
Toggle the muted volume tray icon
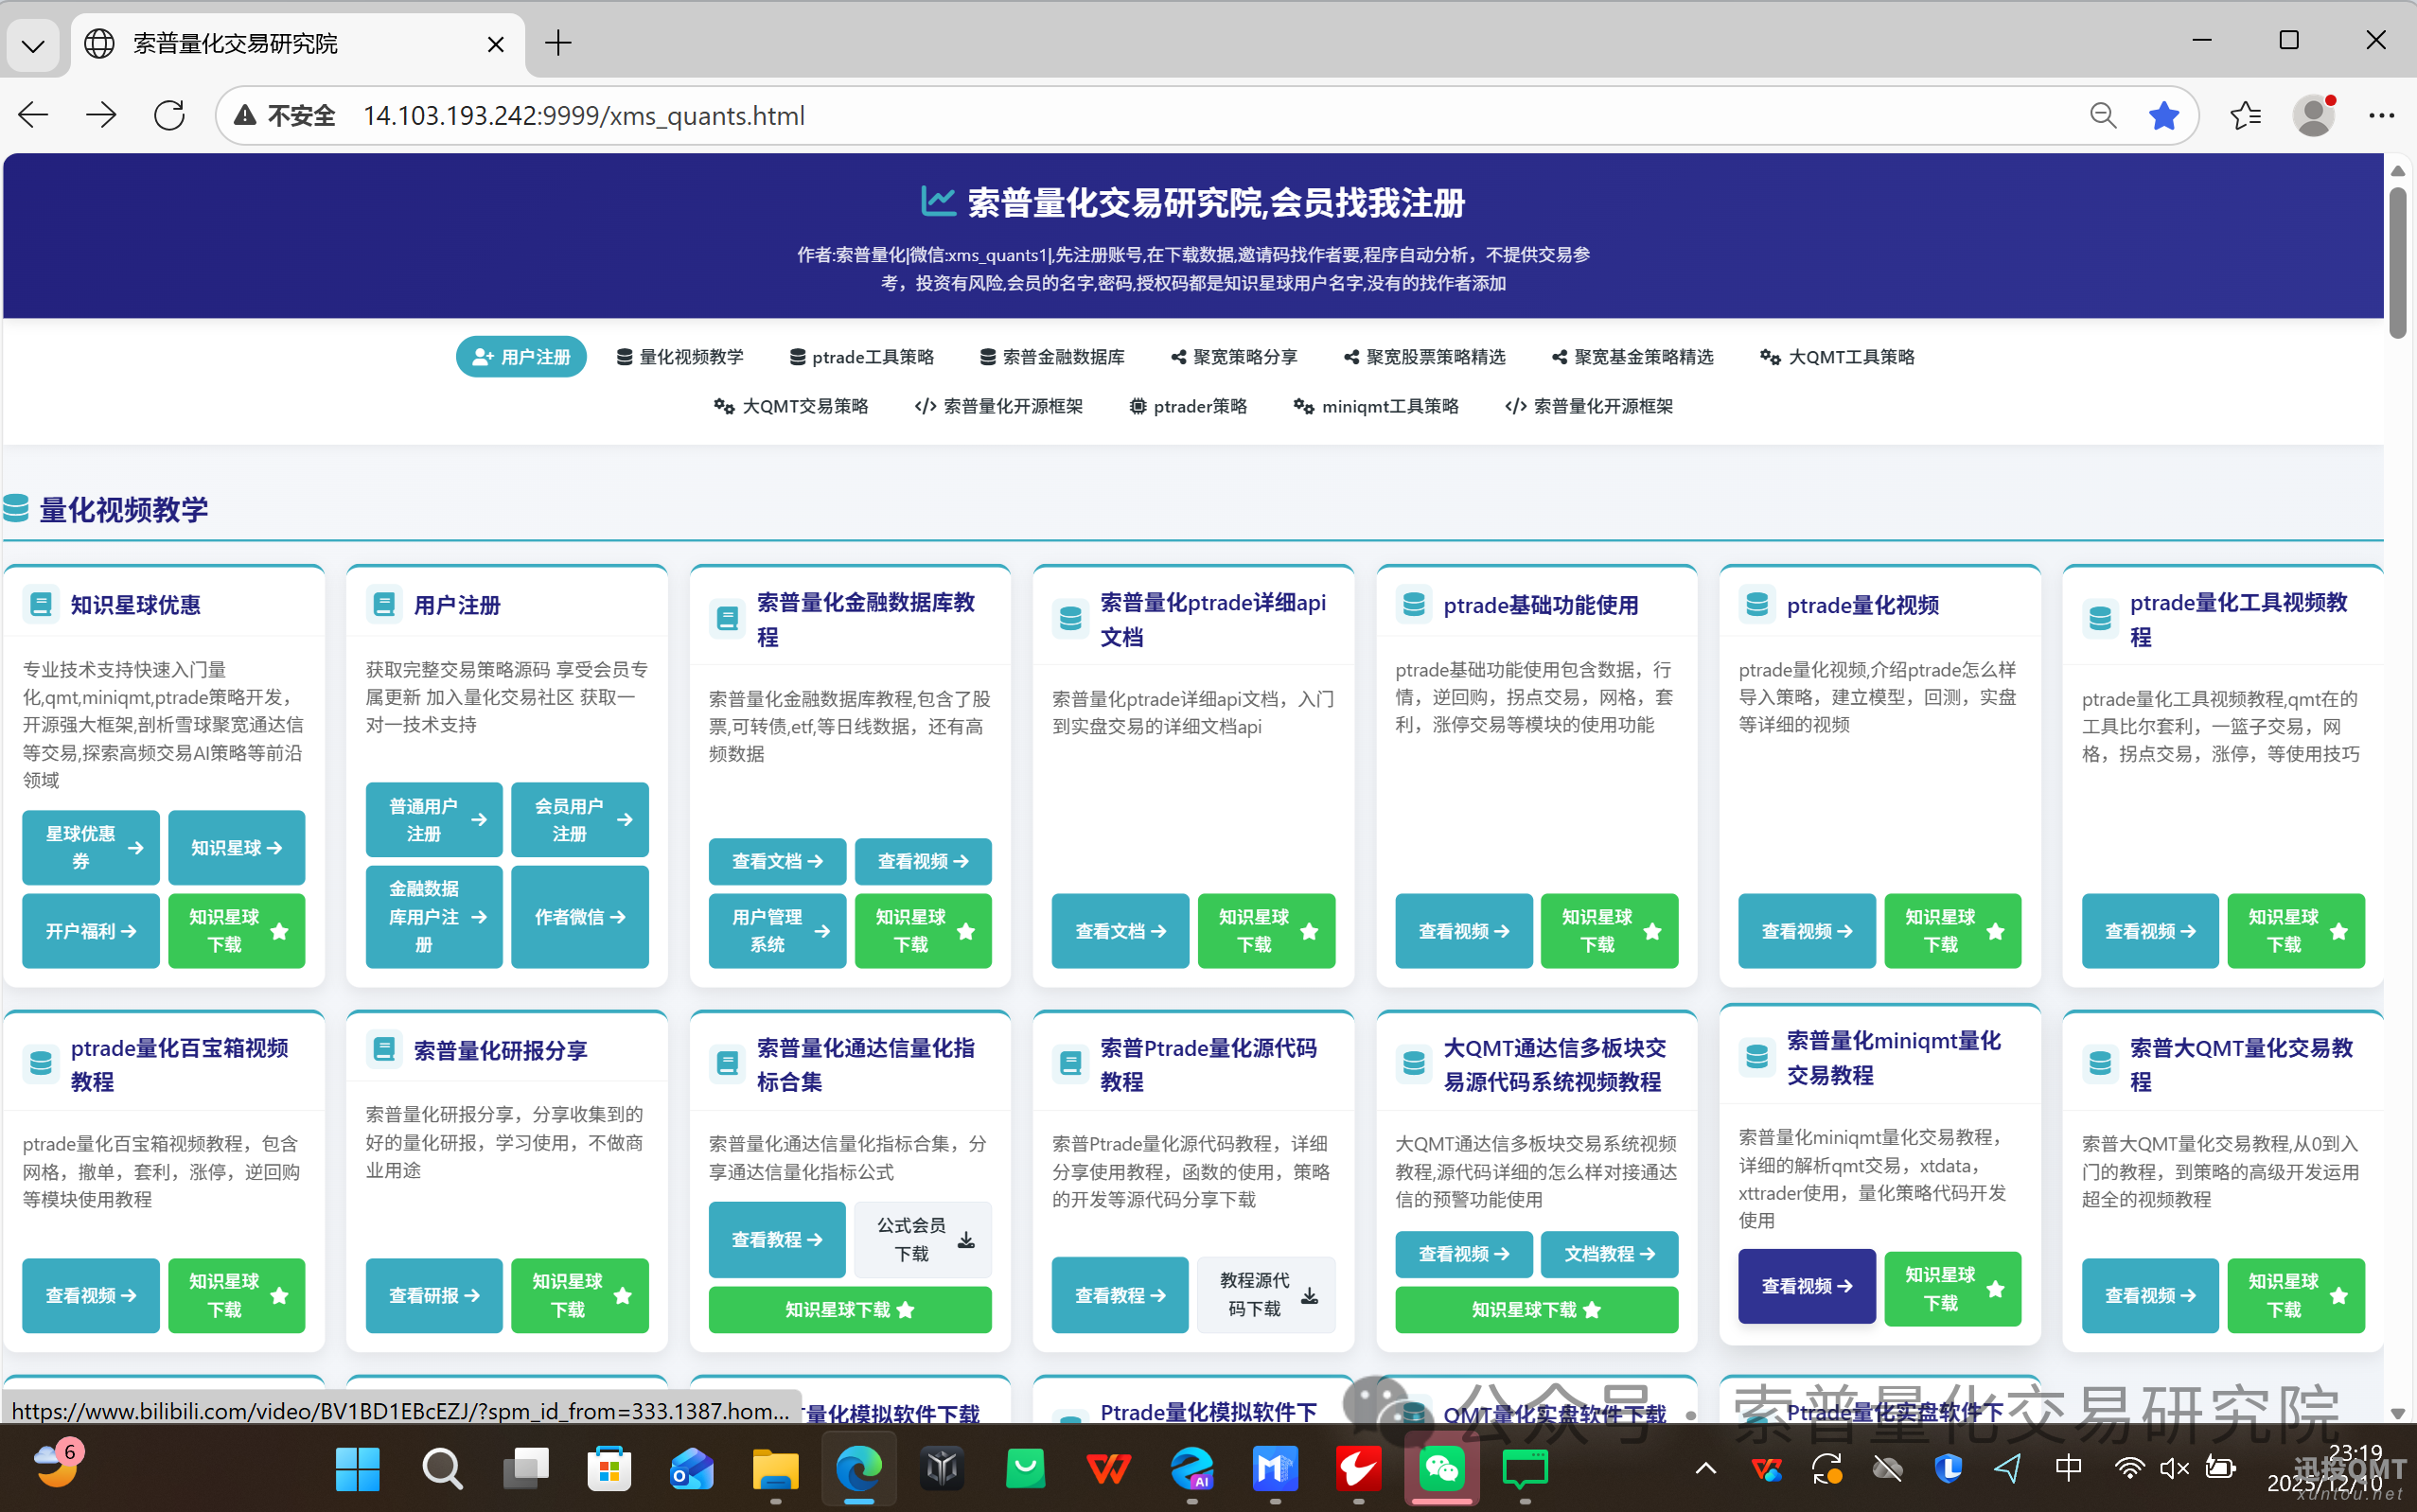coord(2173,1468)
